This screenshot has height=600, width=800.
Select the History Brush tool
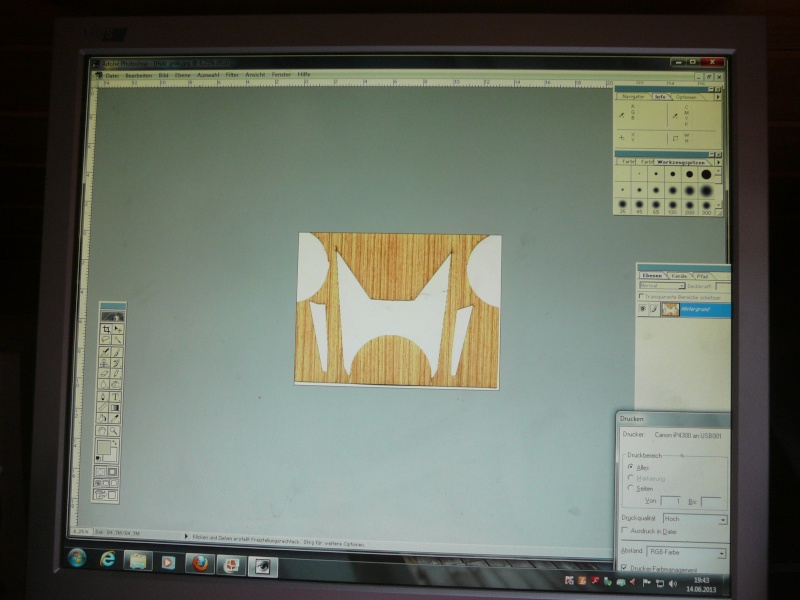116,363
